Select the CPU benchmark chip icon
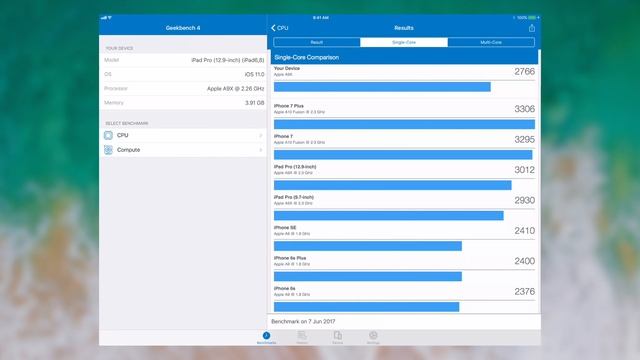Viewport: 640px width, 360px height. point(108,136)
